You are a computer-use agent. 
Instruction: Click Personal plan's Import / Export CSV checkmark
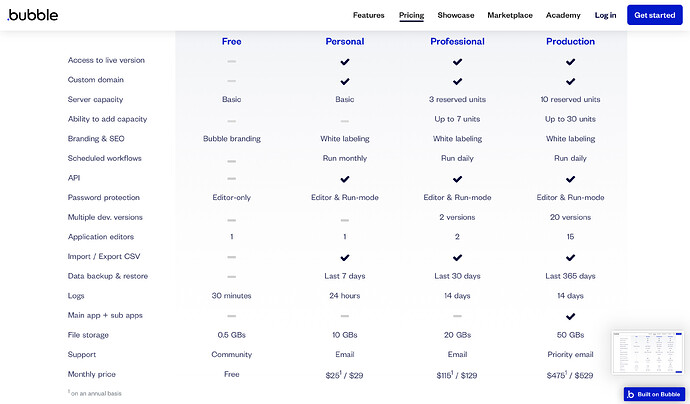click(x=345, y=257)
